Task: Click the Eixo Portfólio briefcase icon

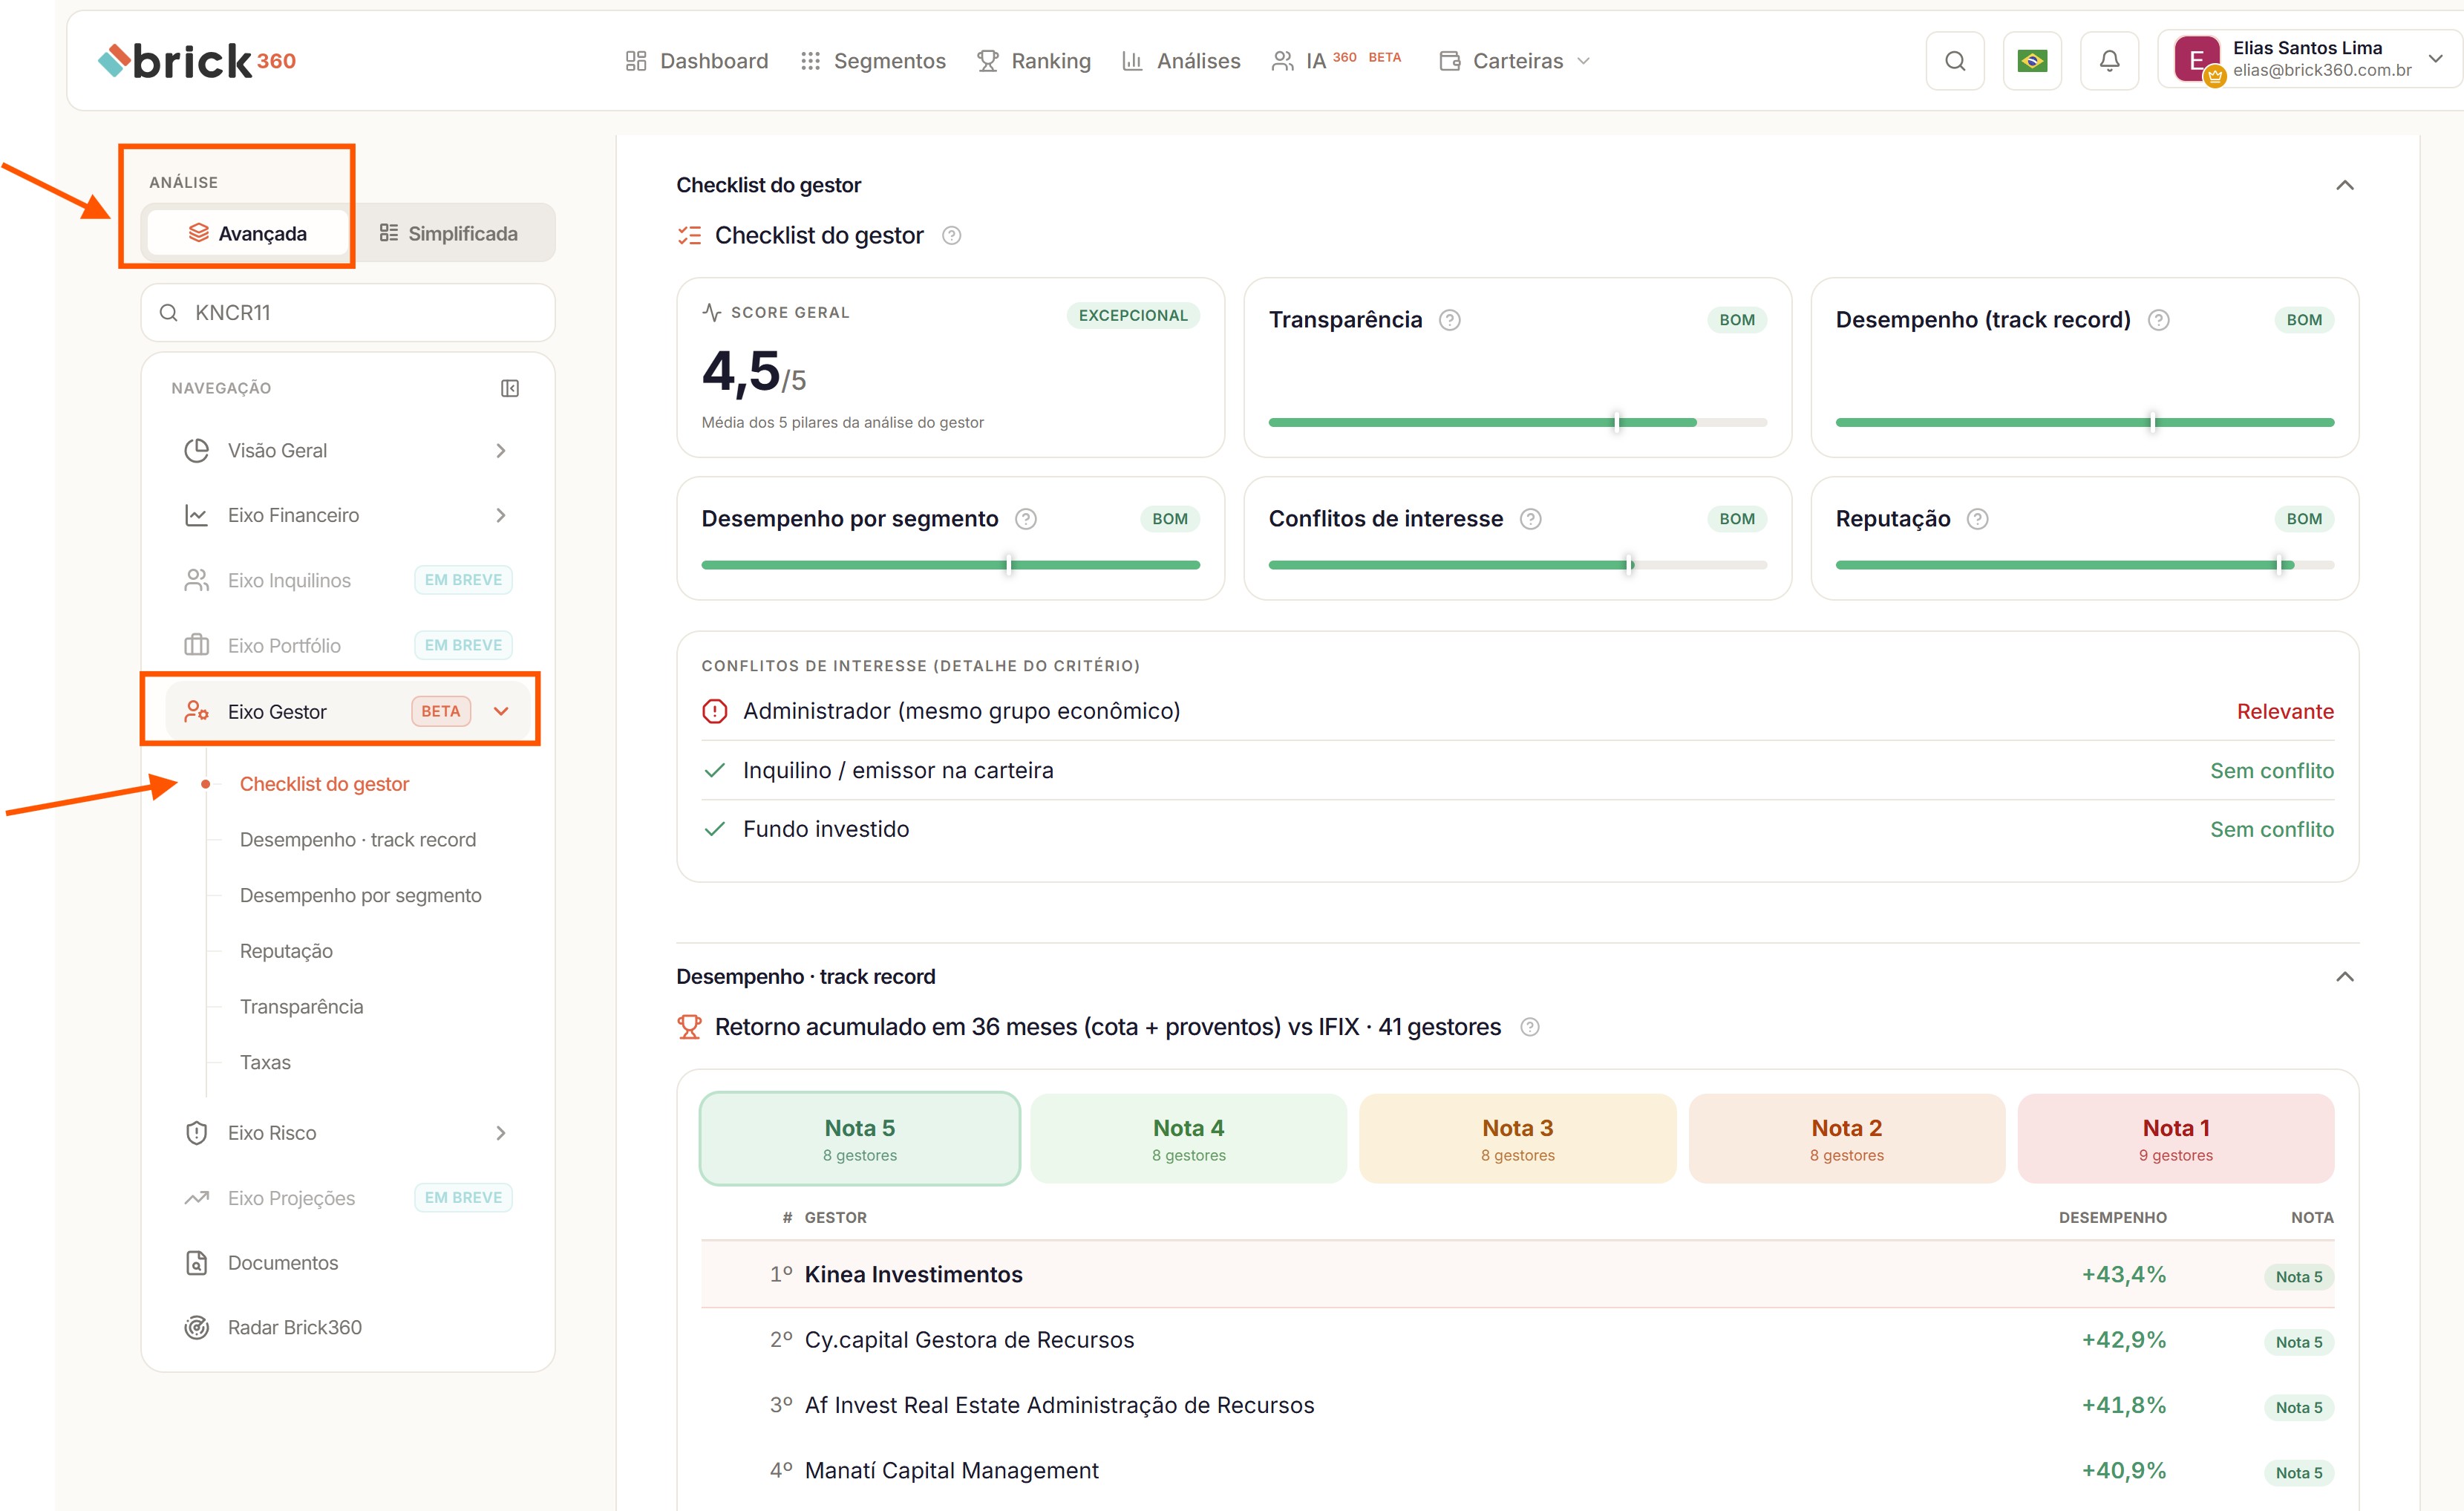Action: click(197, 646)
